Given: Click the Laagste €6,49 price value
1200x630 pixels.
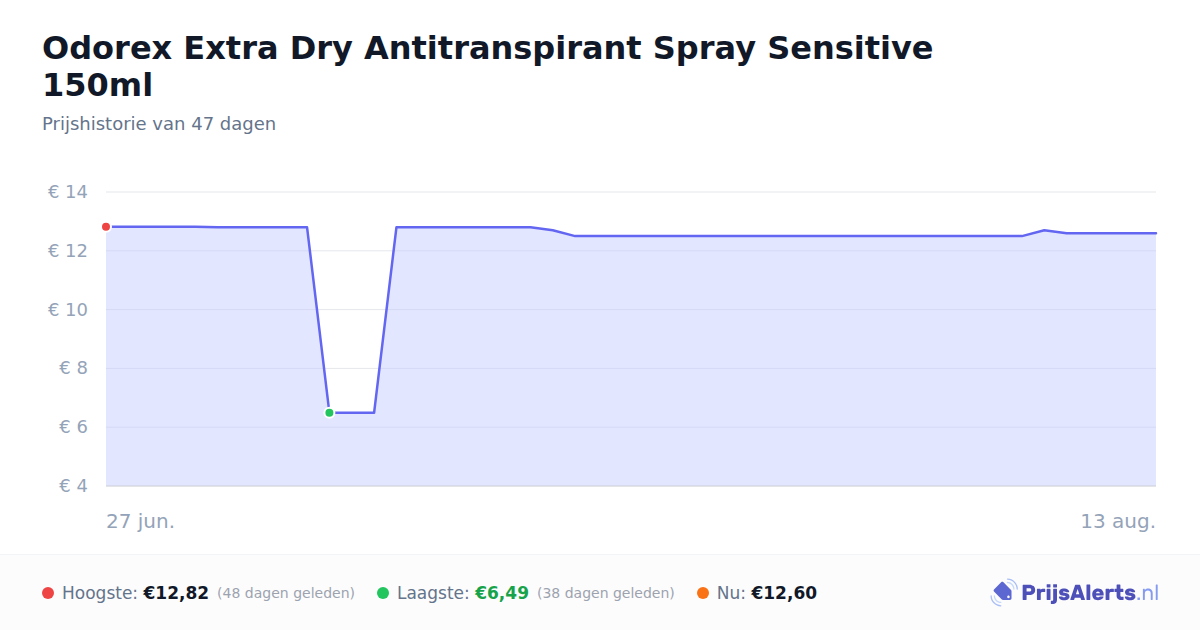Looking at the screenshot, I should tap(502, 593).
